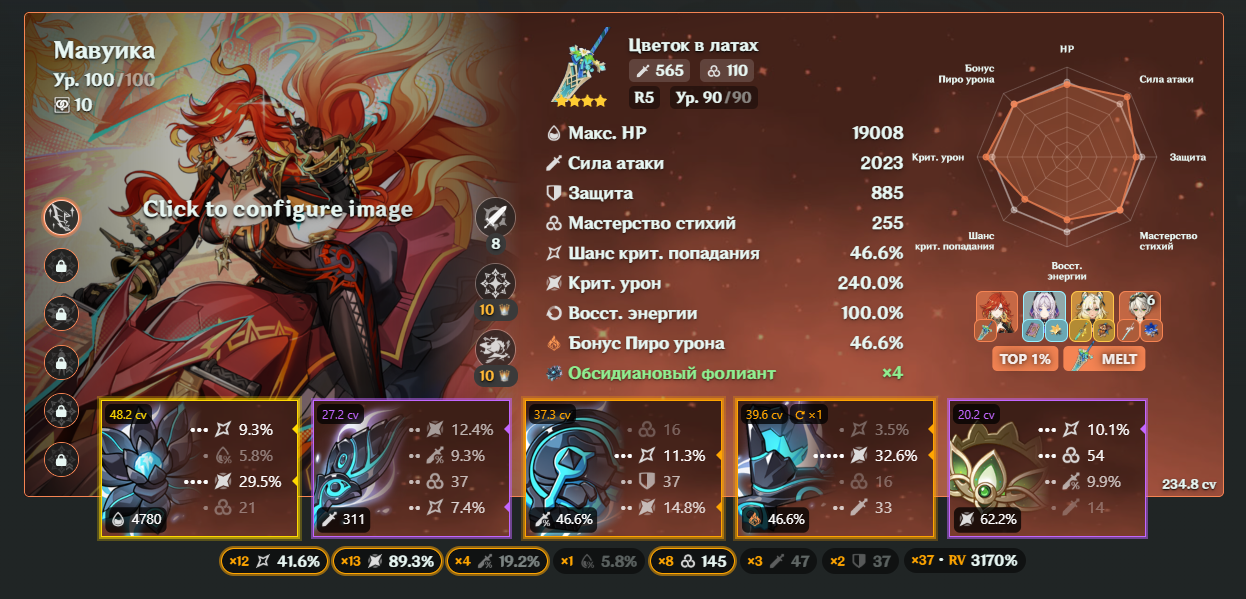Click to configure character image
This screenshot has width=1246, height=599.
277,209
